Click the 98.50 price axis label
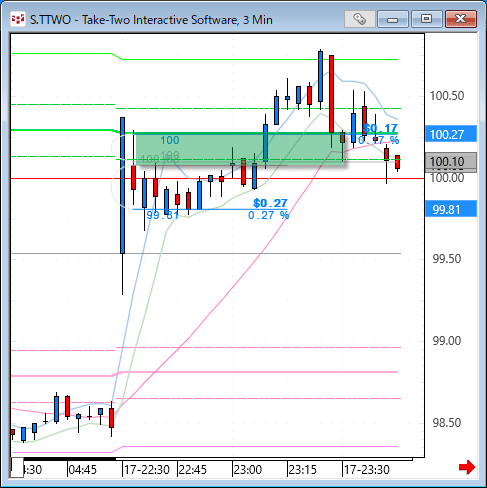Image resolution: width=487 pixels, height=488 pixels. pyautogui.click(x=447, y=423)
